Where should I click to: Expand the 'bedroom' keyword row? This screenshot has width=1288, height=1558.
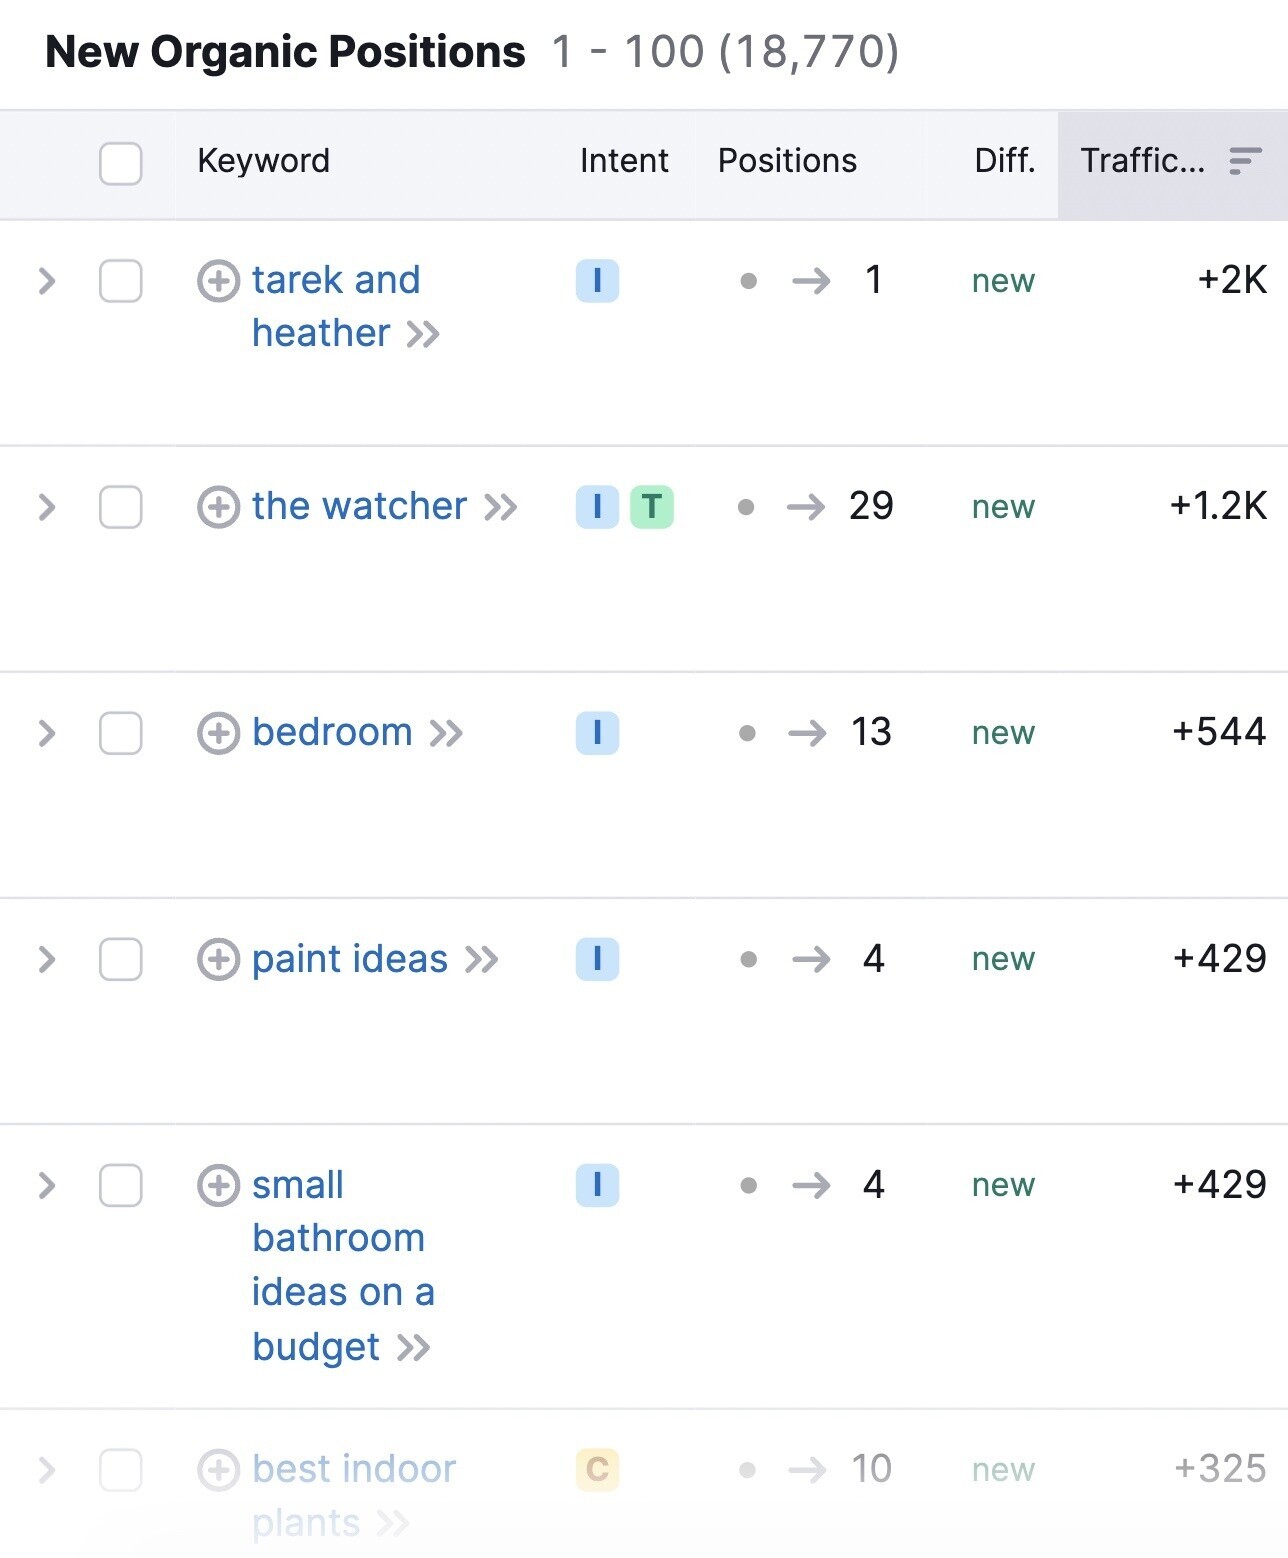[x=46, y=733]
